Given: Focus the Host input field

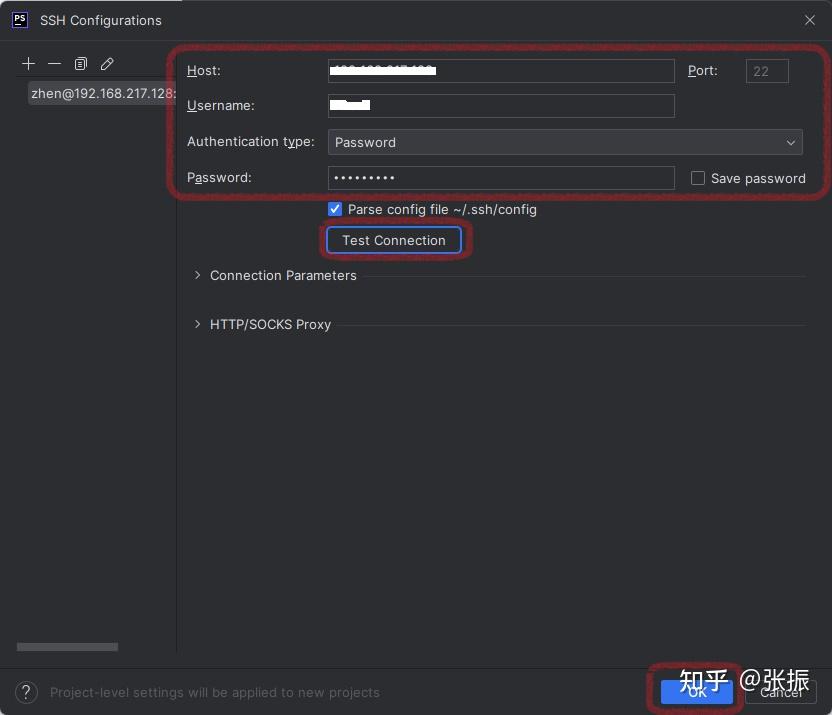Looking at the screenshot, I should click(x=501, y=71).
